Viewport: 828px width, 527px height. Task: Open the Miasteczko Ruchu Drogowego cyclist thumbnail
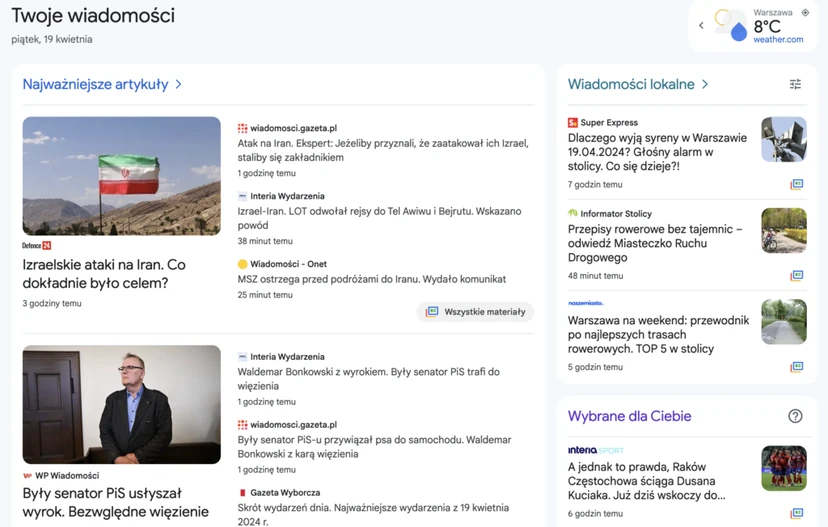tap(784, 231)
